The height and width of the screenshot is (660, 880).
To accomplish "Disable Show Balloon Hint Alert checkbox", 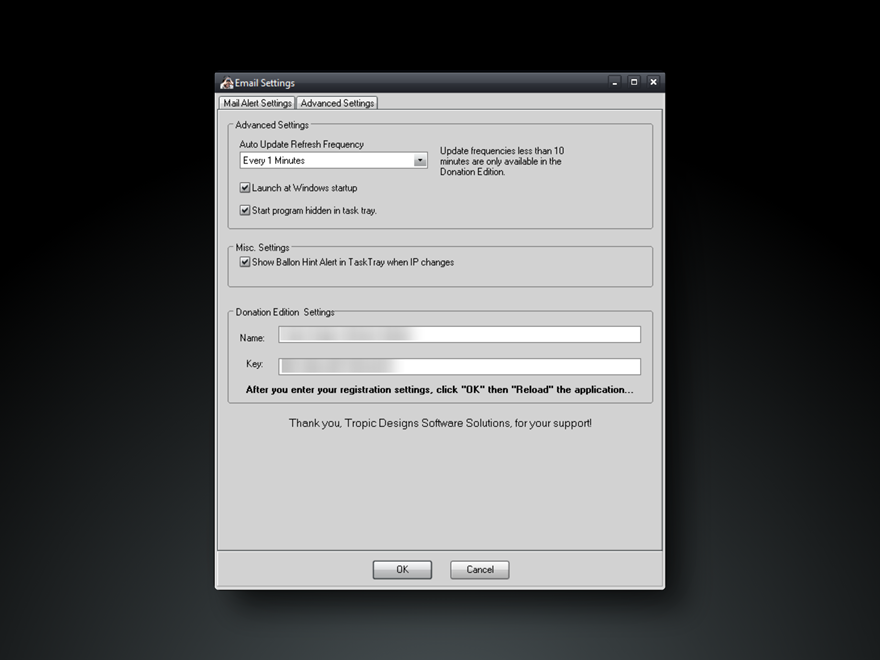I will coord(245,263).
